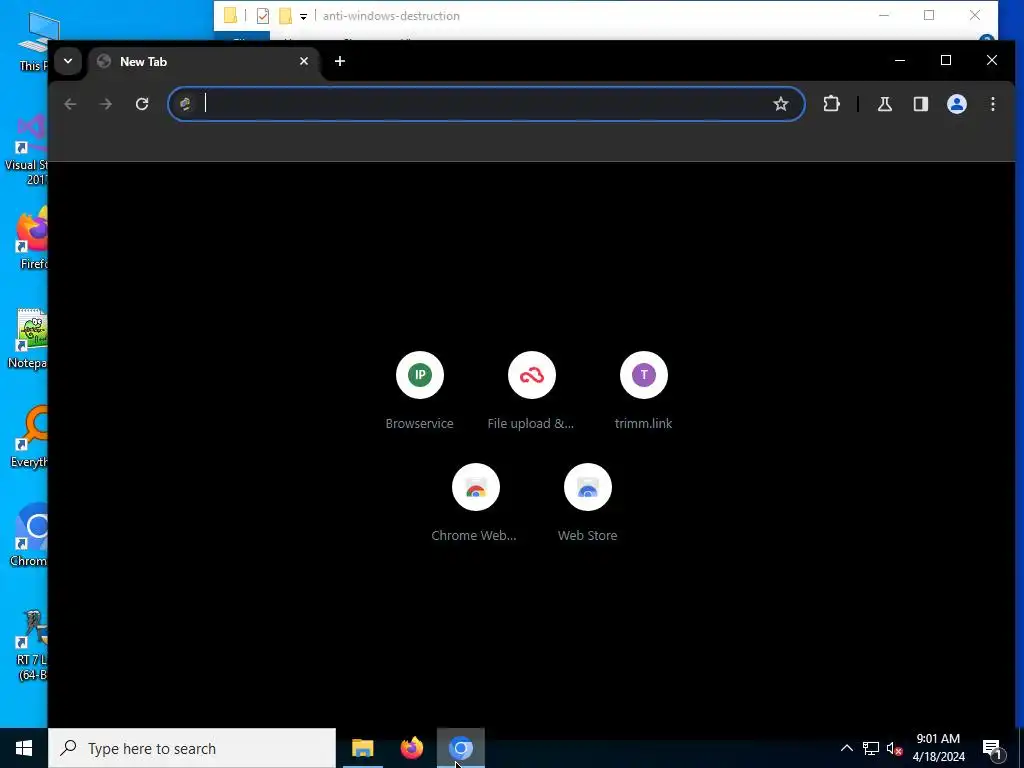Open Quick Access toolbar dropdown in Explorer window
Image resolution: width=1024 pixels, height=768 pixels.
pyautogui.click(x=303, y=16)
